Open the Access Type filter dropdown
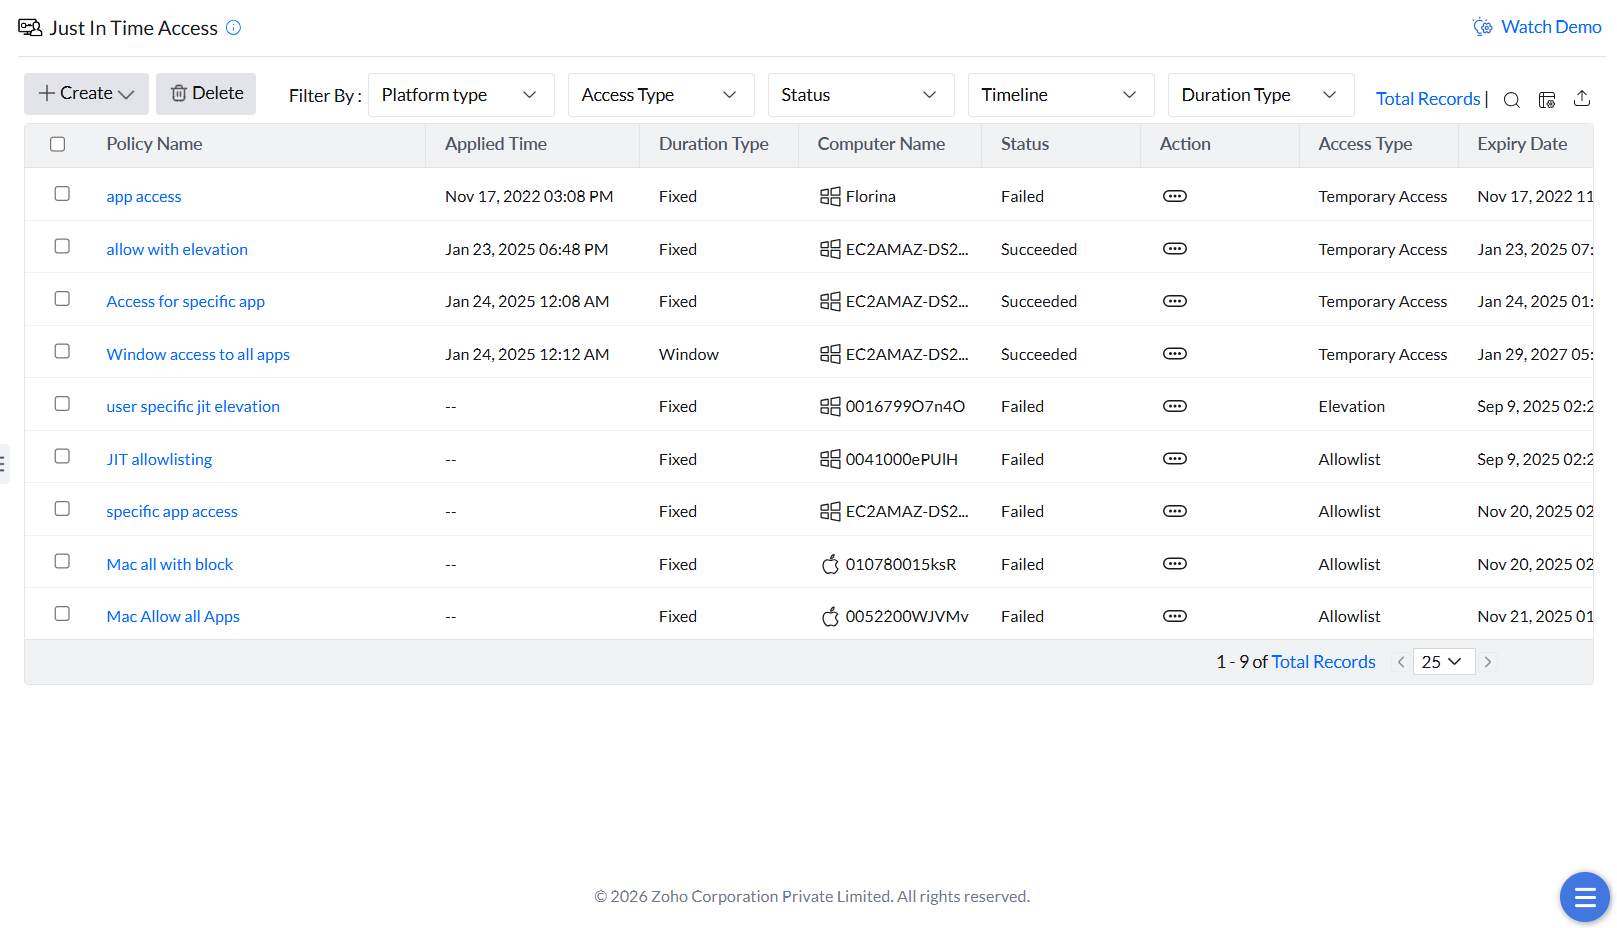Screen dimensions: 1617x928 (x=660, y=95)
